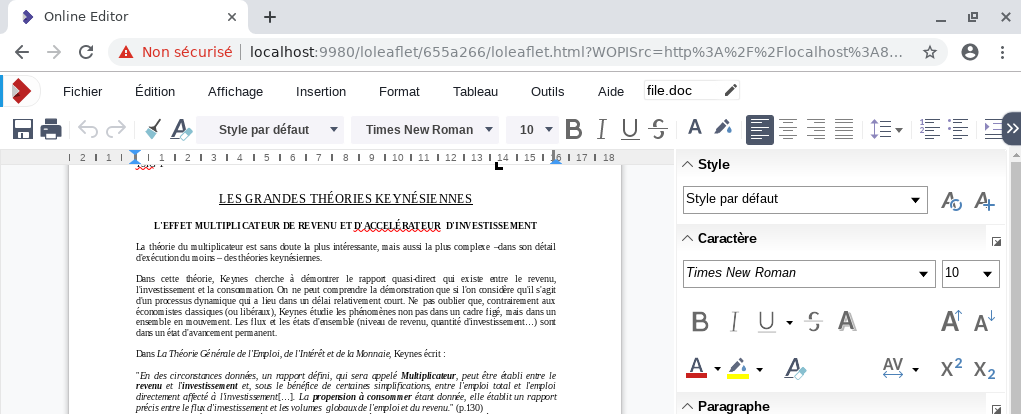Click the new style icon in sidebar

pos(984,200)
